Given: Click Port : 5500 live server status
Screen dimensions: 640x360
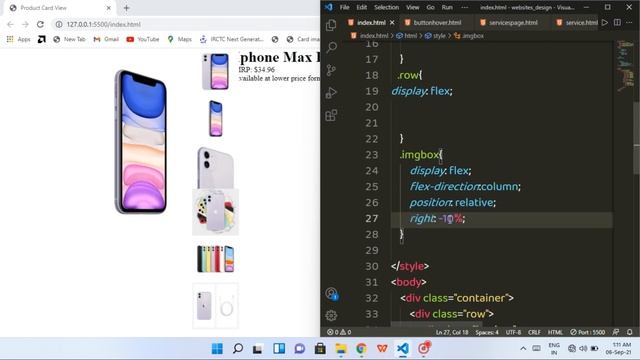Looking at the screenshot, I should coord(587,332).
